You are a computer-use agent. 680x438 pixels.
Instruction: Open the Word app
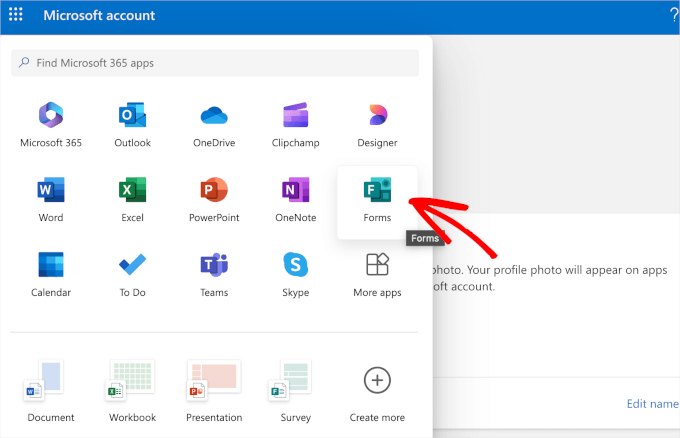tap(51, 200)
